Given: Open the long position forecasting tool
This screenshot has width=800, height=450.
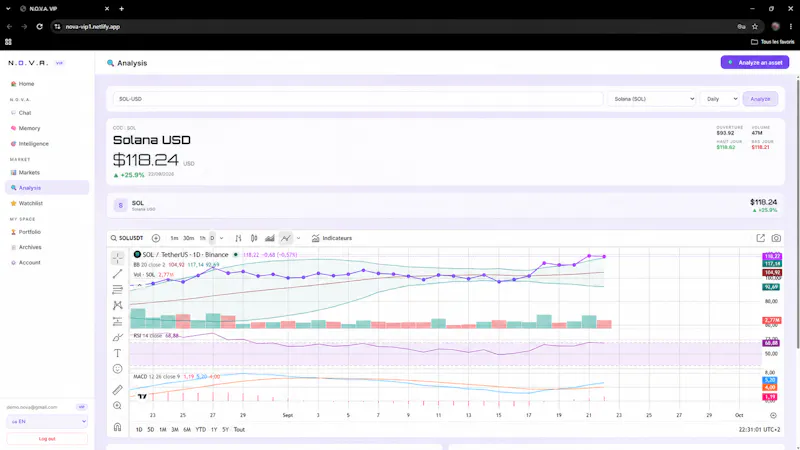Looking at the screenshot, I should coord(117,321).
